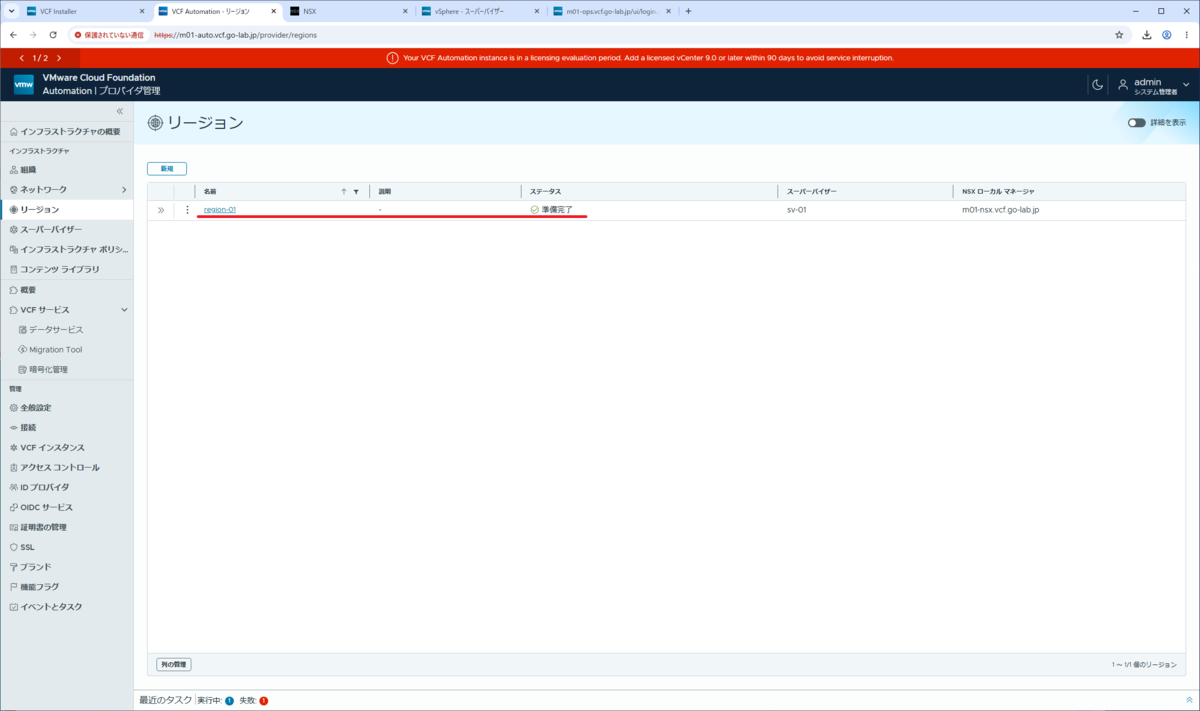Screen dimensions: 1200x711
Task: Click 列の管理 button
Action: [x=174, y=664]
